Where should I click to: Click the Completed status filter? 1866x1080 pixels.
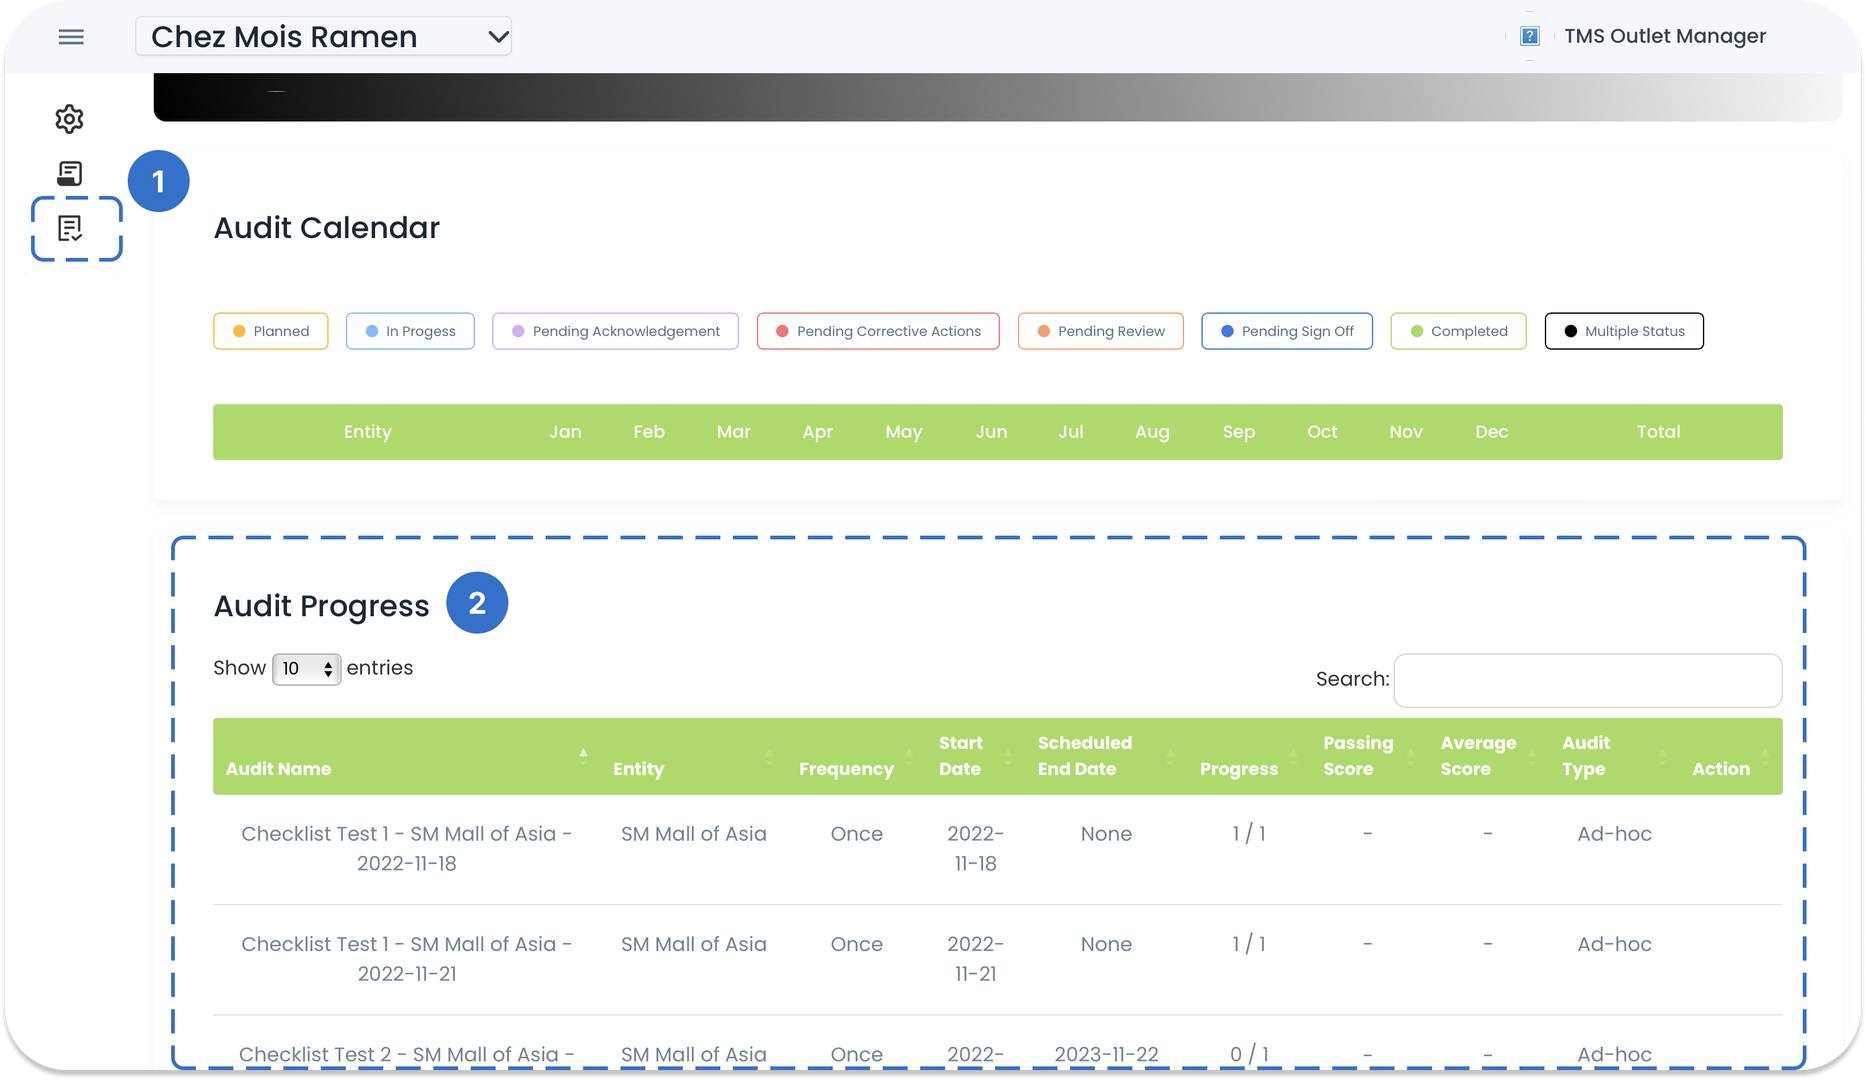point(1458,331)
